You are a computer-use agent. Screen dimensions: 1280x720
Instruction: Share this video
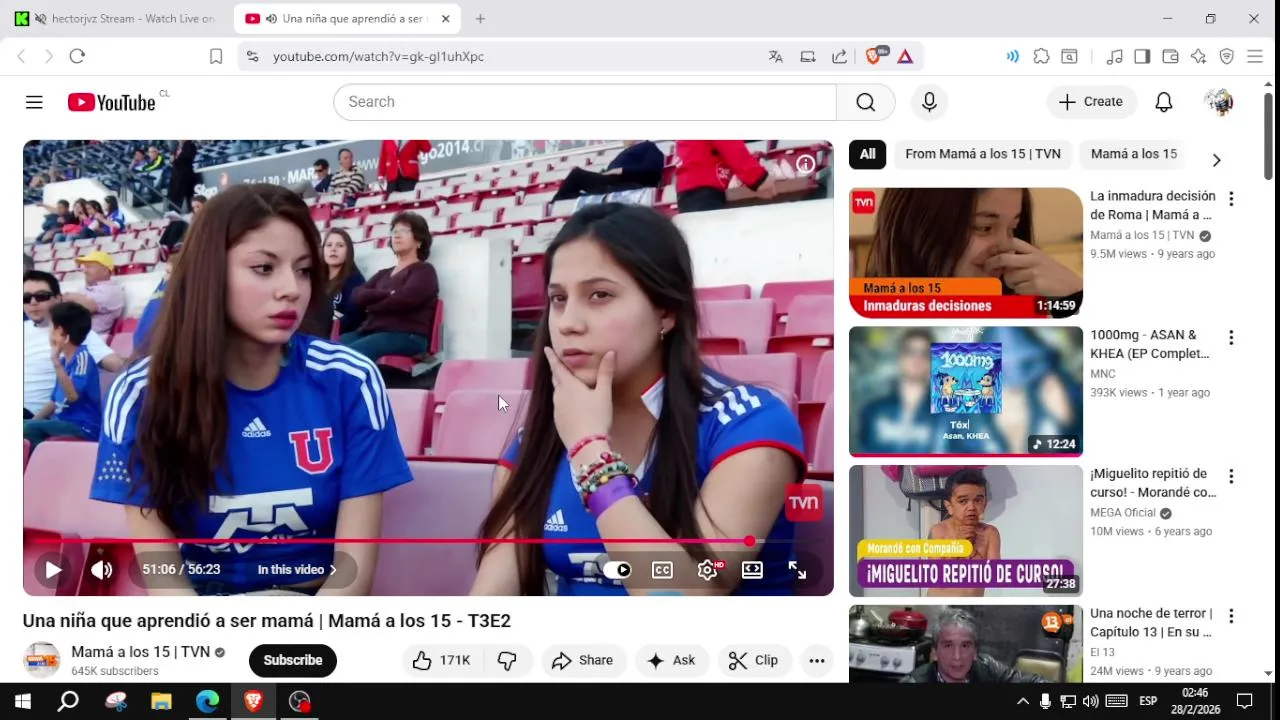[582, 660]
